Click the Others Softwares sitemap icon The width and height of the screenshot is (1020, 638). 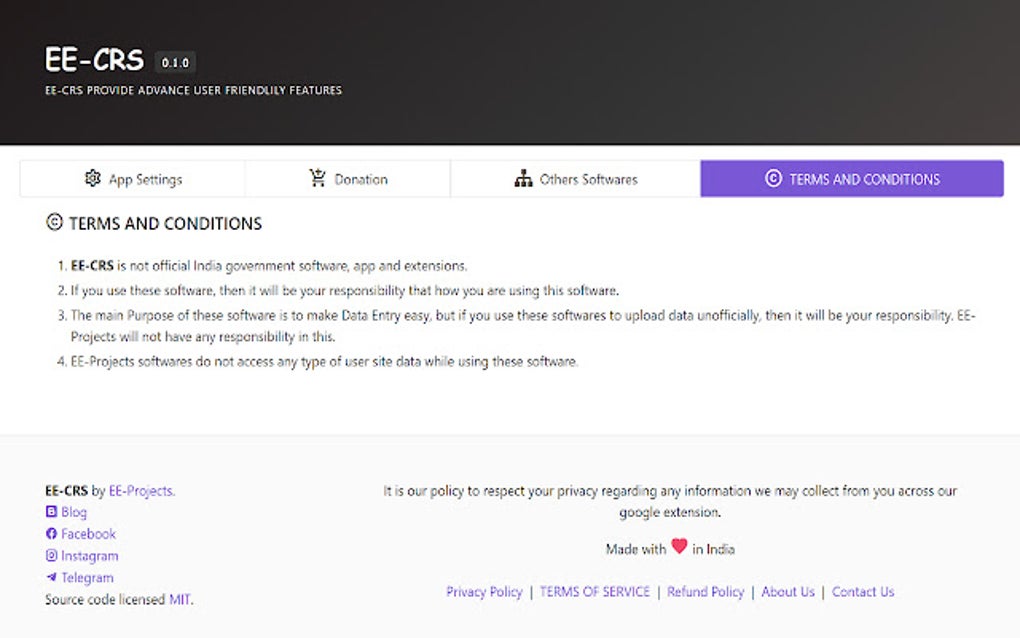tap(524, 178)
